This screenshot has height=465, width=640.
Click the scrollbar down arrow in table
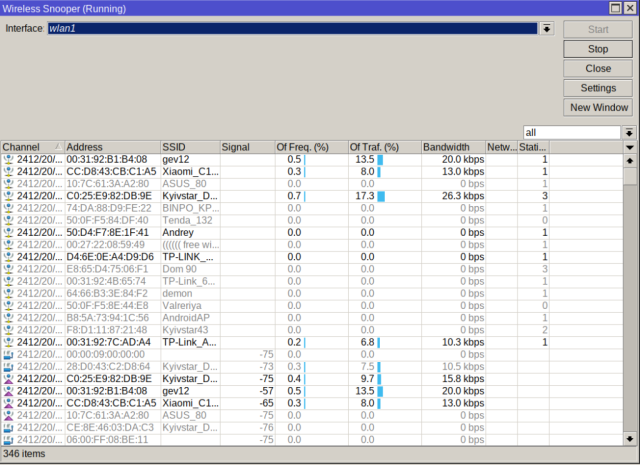(629, 437)
